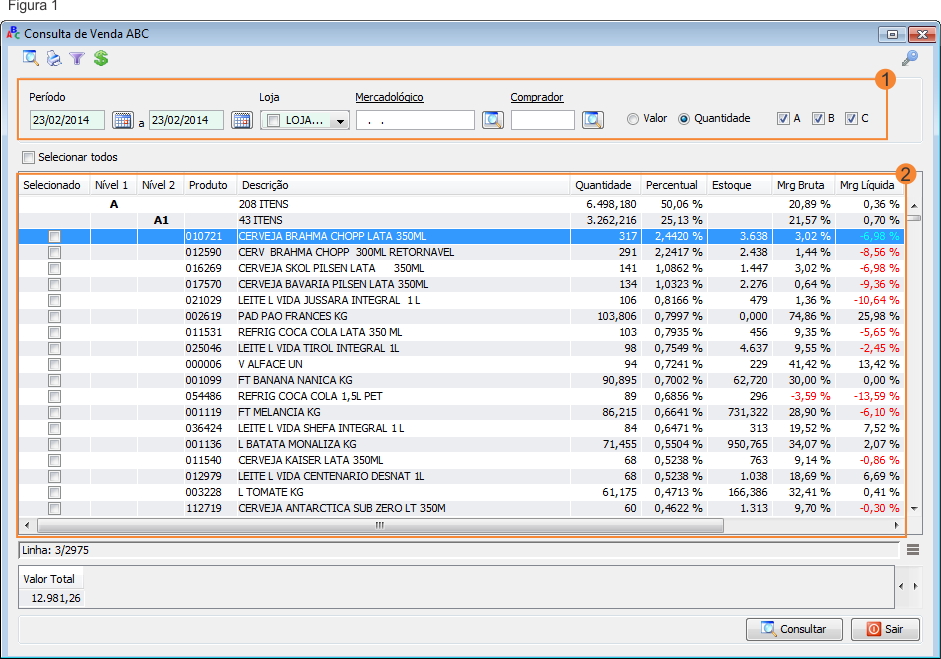Viewport: 941px width, 659px height.
Task: Open the start date calendar picker
Action: (123, 120)
